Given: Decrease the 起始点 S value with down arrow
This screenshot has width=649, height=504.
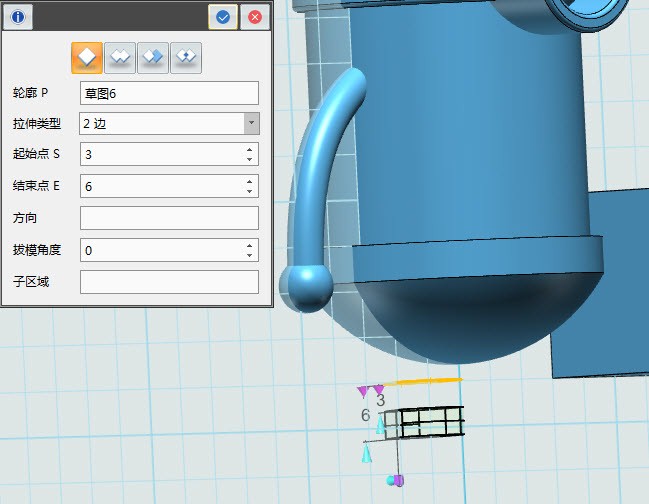Looking at the screenshot, I should pos(249,159).
